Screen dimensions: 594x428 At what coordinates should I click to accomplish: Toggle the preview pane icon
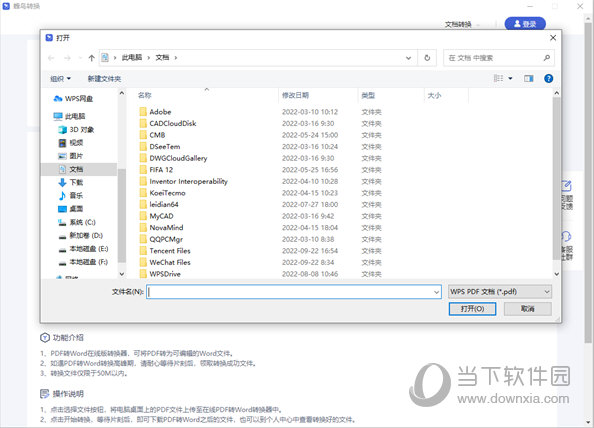tap(528, 78)
